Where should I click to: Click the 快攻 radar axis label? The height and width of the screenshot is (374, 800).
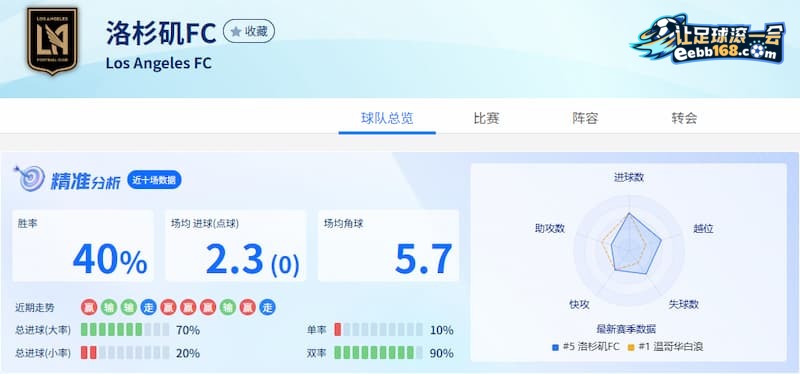579,305
